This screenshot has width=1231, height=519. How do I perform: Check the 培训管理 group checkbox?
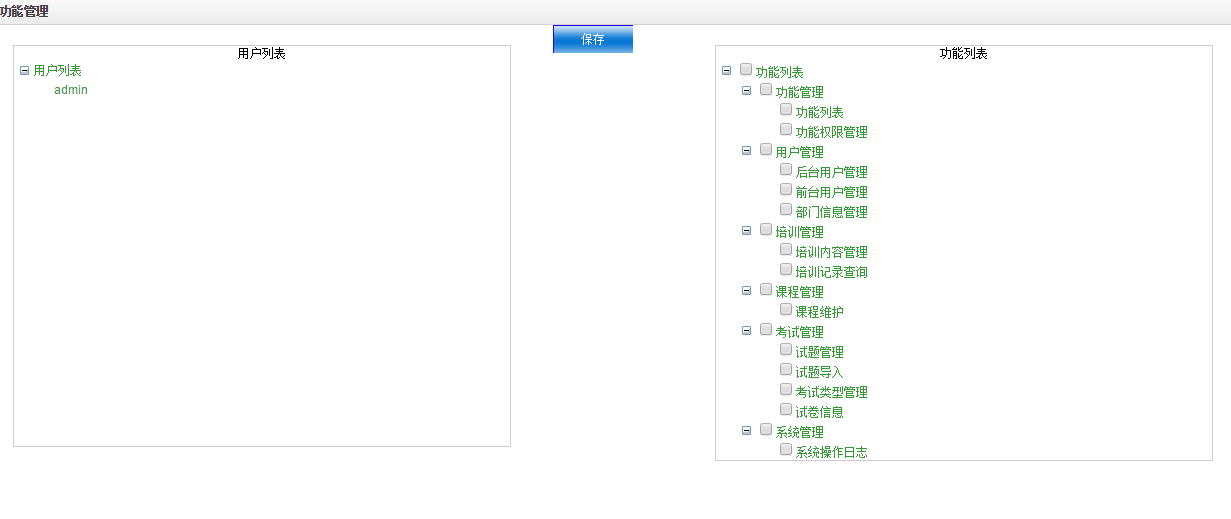coord(766,230)
